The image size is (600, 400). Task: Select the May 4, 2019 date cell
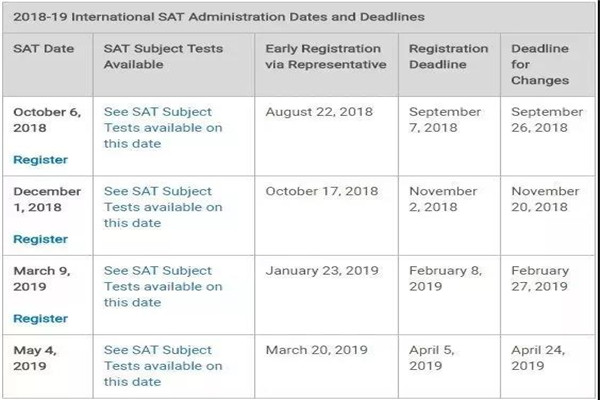[38, 358]
